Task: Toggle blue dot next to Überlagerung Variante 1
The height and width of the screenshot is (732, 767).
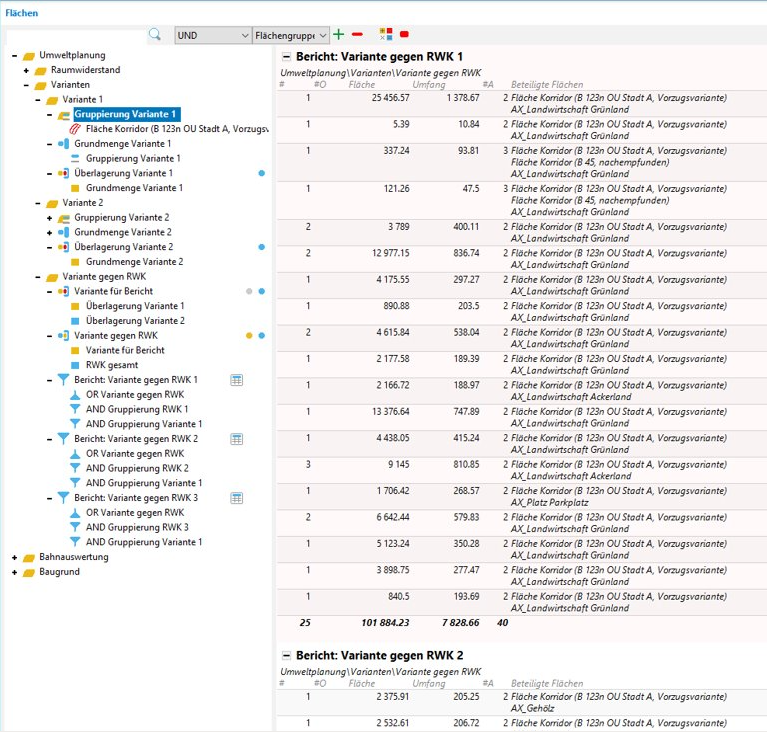Action: tap(261, 173)
